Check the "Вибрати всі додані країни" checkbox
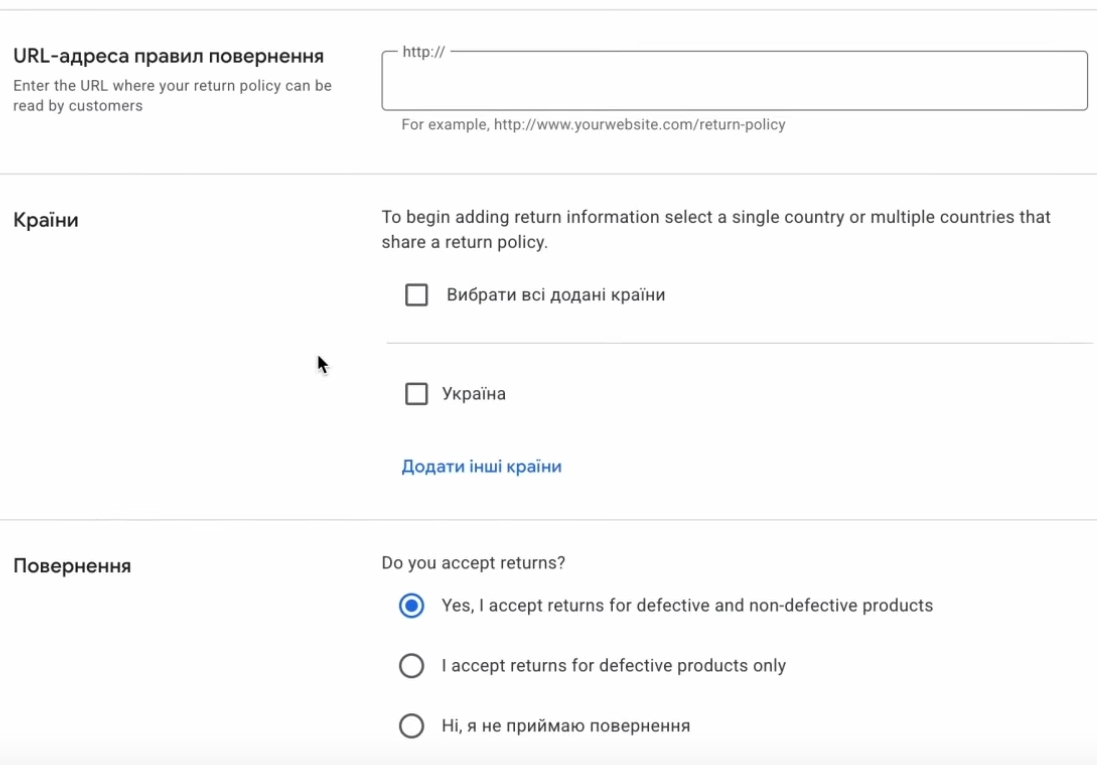 click(416, 295)
